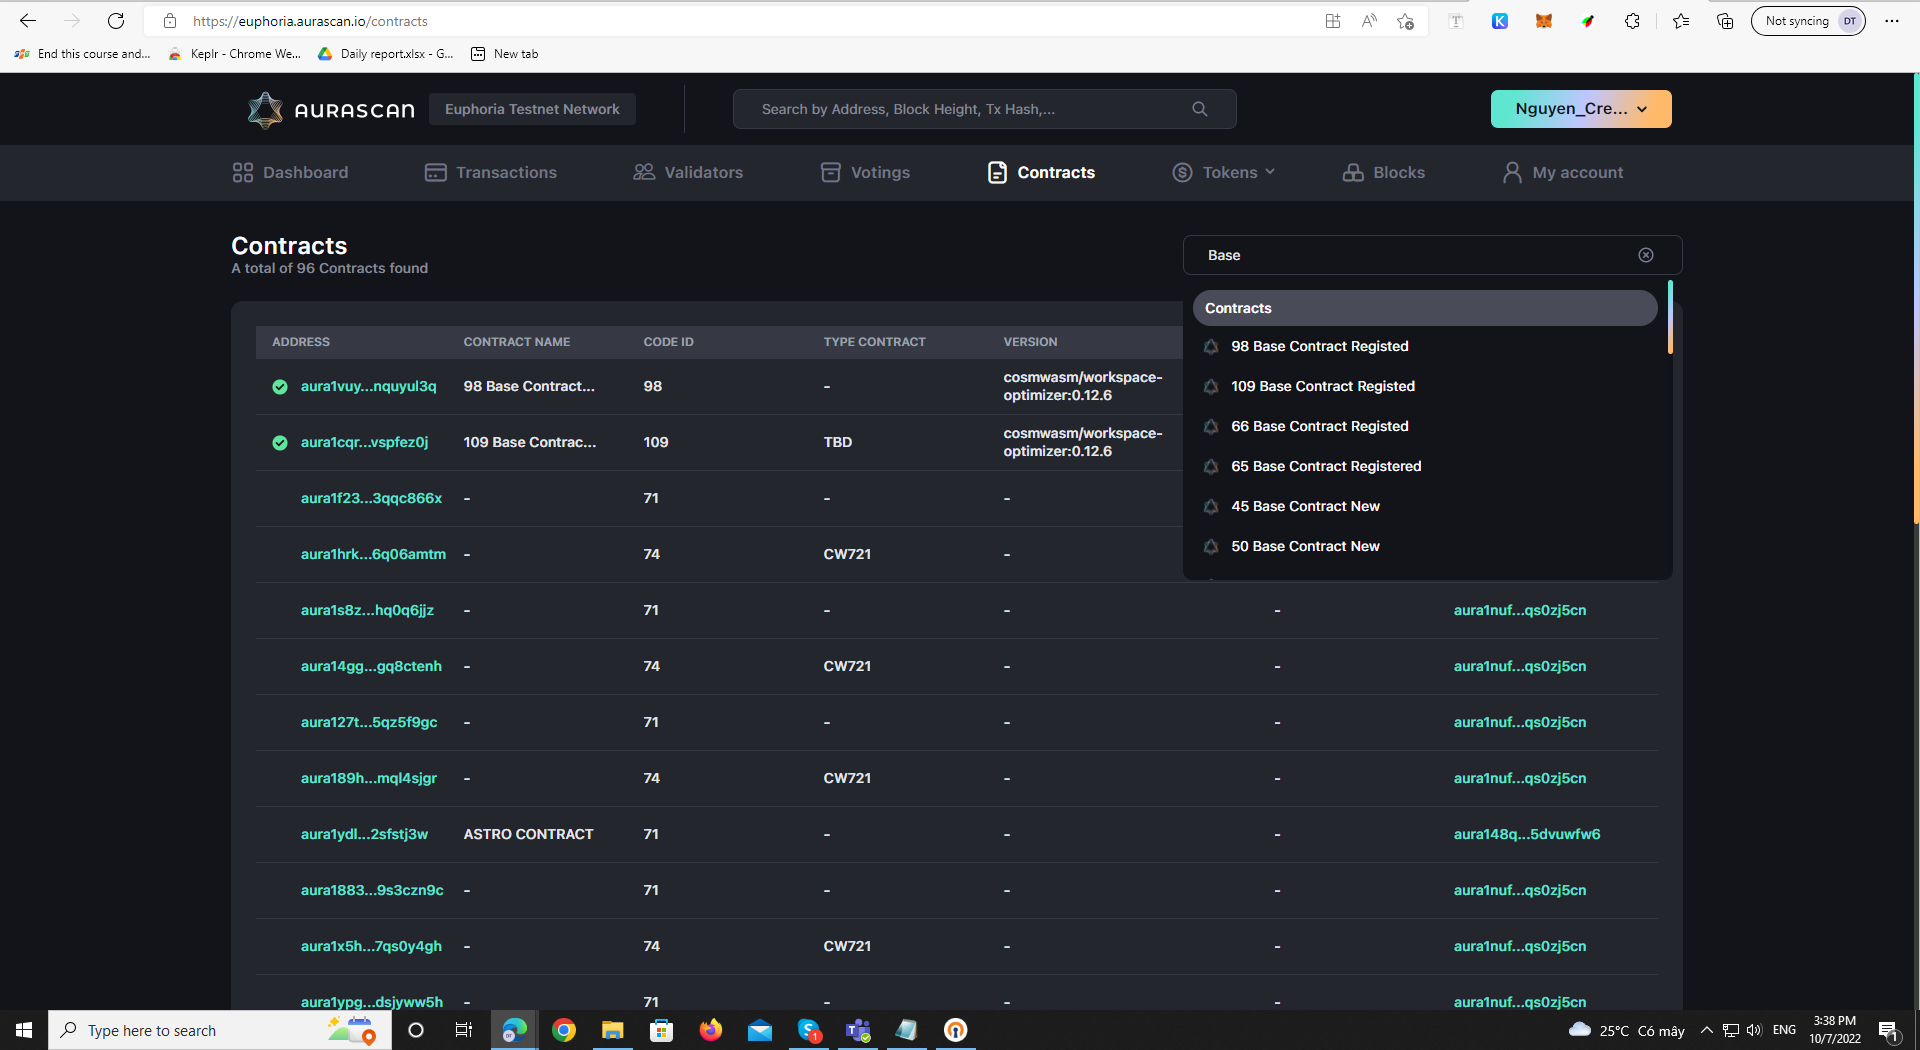1920x1050 pixels.
Task: Click the page vertical scrollbar
Action: click(x=1916, y=298)
